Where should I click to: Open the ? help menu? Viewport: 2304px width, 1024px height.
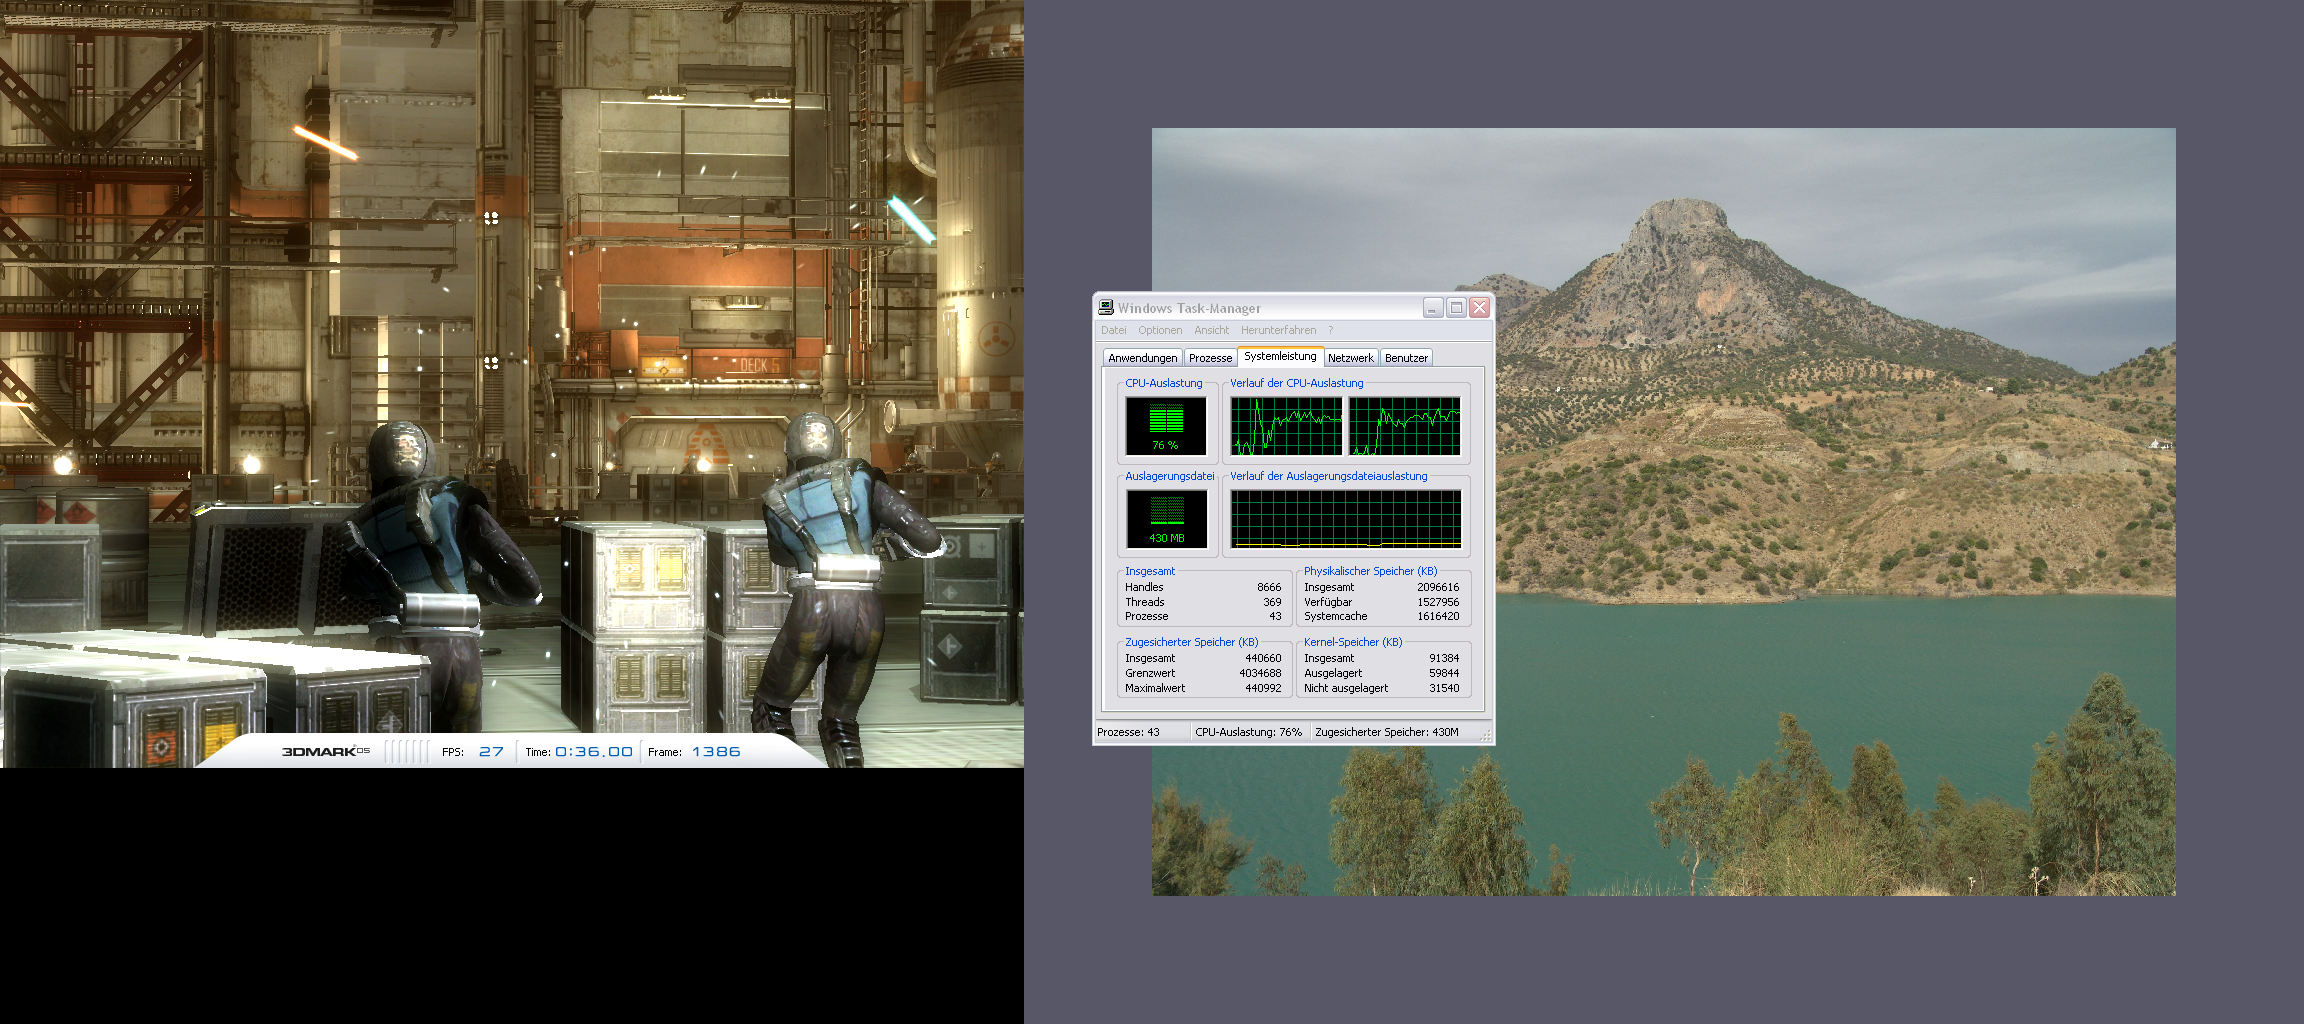(1330, 330)
